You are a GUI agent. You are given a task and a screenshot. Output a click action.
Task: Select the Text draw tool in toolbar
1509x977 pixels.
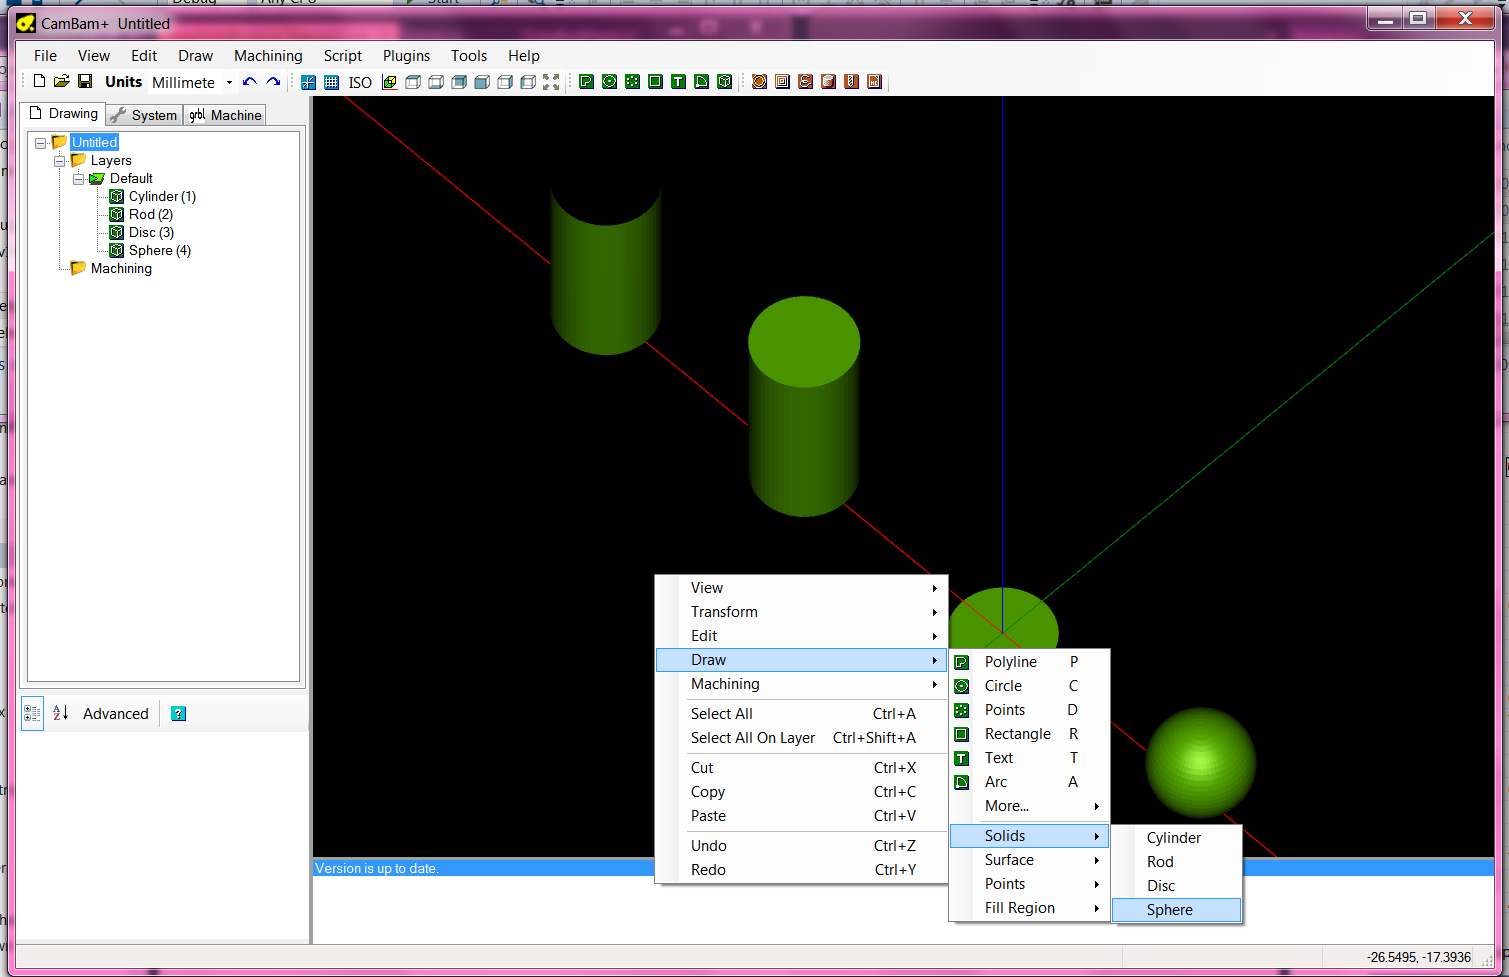(x=679, y=82)
